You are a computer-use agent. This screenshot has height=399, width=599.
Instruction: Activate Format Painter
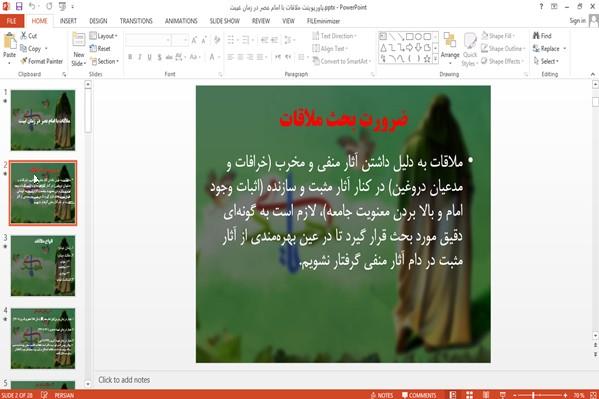pyautogui.click(x=42, y=61)
